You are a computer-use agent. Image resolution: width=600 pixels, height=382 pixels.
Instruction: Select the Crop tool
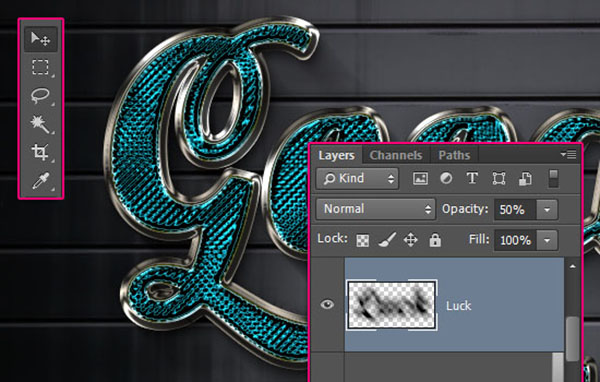41,152
